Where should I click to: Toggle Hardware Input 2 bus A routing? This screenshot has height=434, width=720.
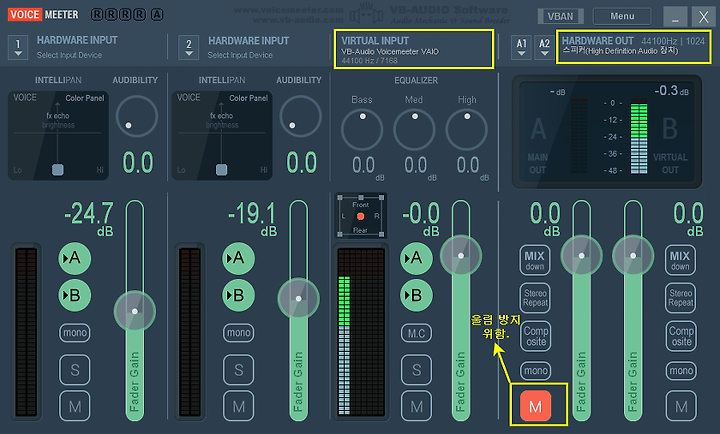[238, 258]
